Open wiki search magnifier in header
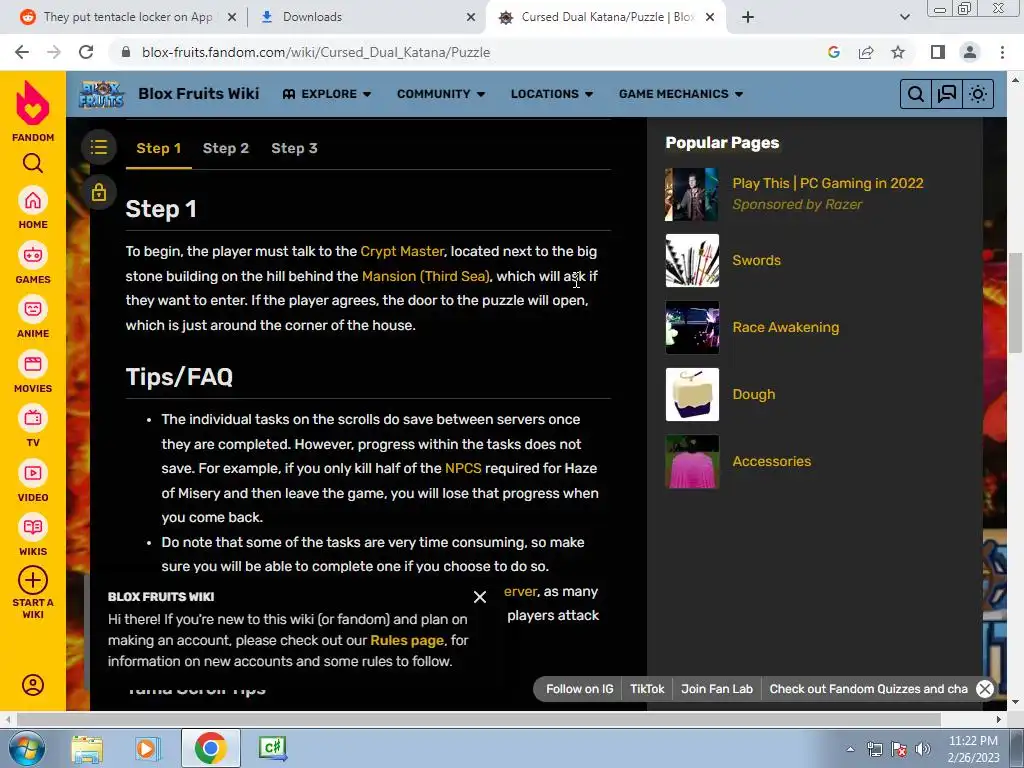This screenshot has height=768, width=1024. [916, 94]
